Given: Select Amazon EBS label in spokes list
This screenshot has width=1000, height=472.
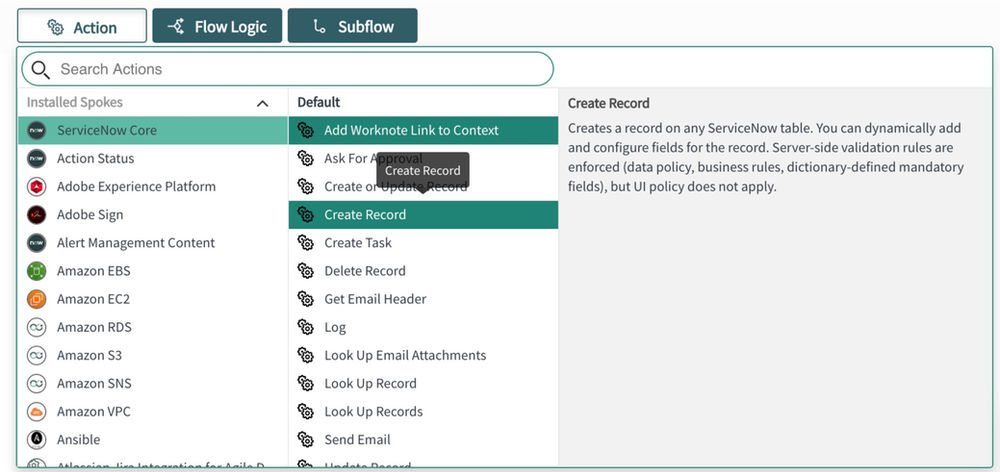Looking at the screenshot, I should pos(93,270).
